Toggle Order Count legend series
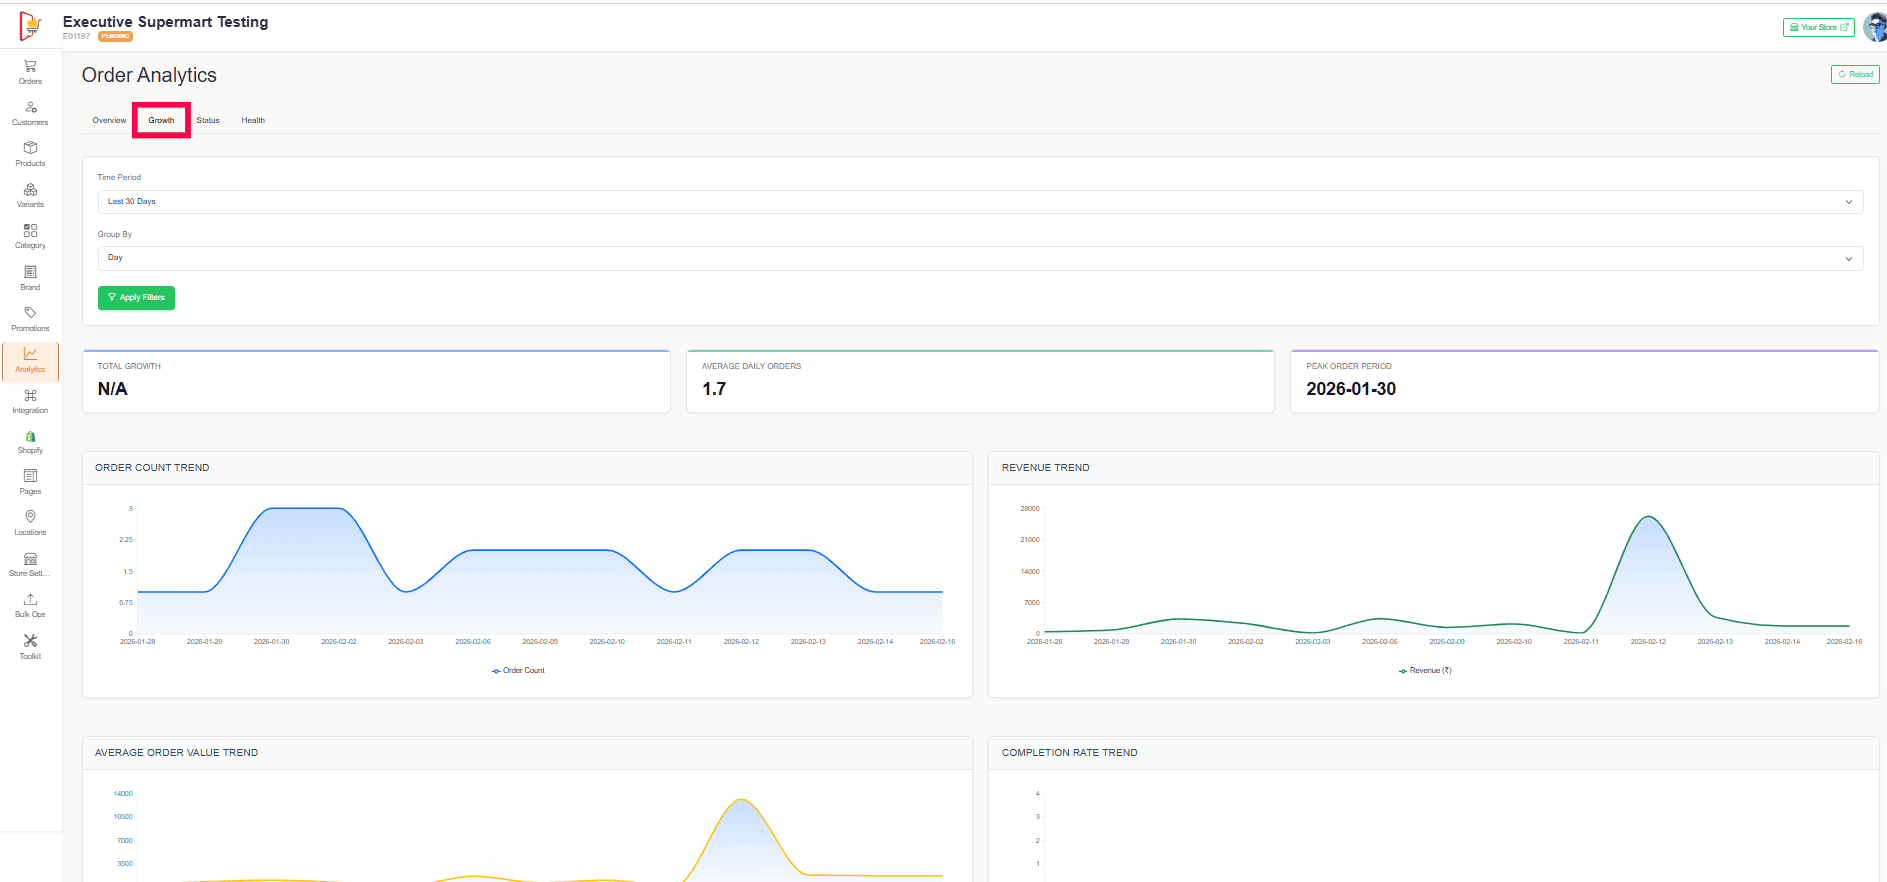Viewport: 1887px width, 882px height. (x=518, y=671)
